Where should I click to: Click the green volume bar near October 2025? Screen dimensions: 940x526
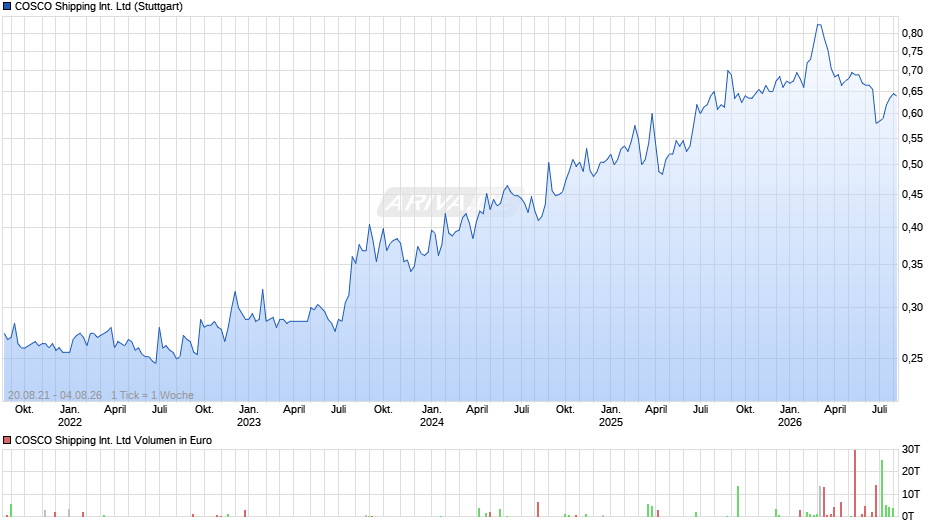tap(738, 501)
